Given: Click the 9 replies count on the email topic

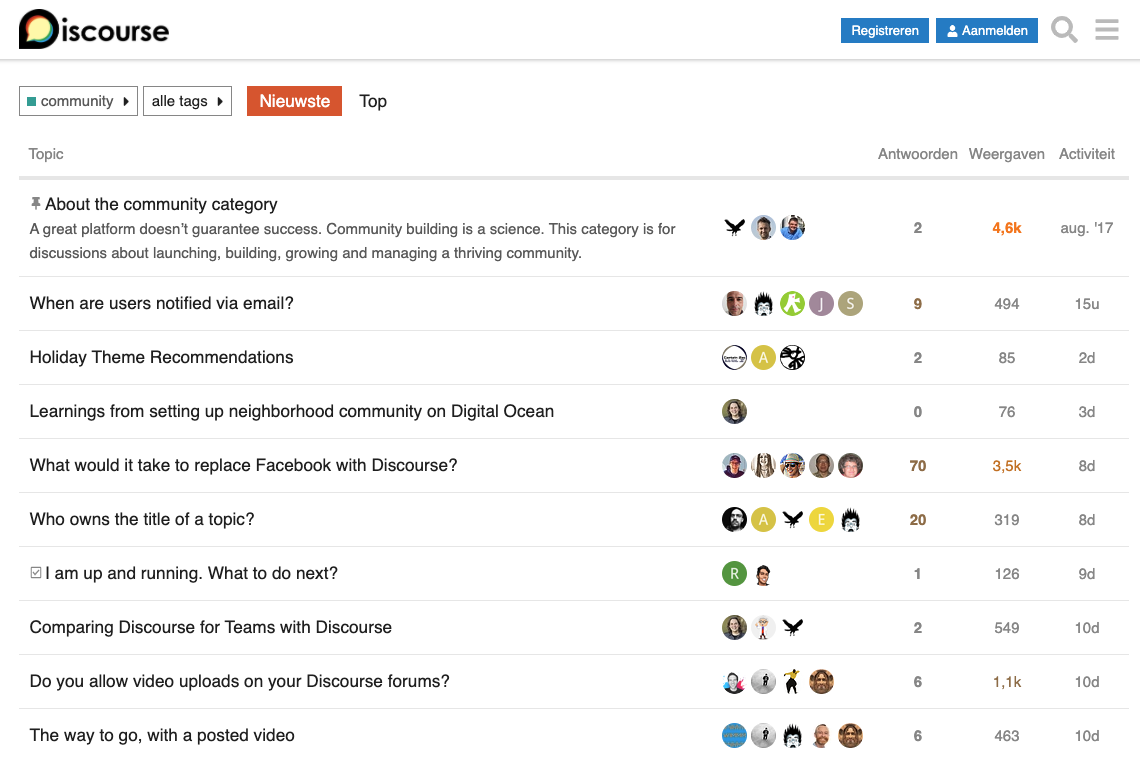Looking at the screenshot, I should click(x=918, y=304).
